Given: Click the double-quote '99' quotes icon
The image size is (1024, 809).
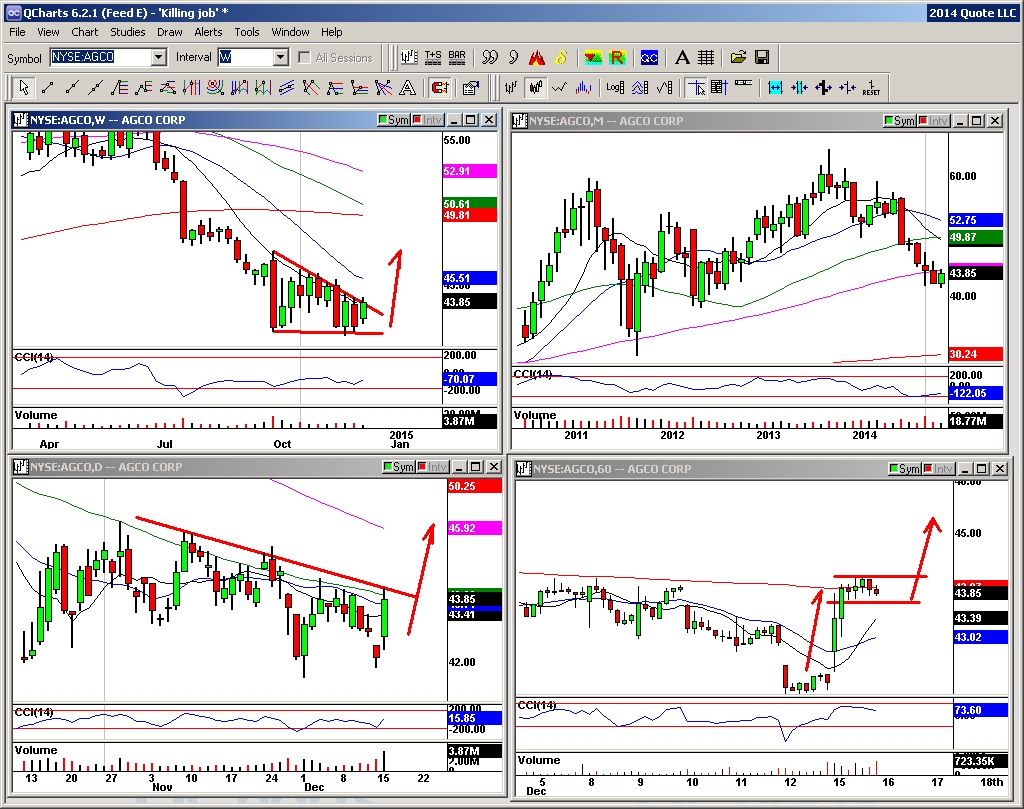Looking at the screenshot, I should pos(489,57).
